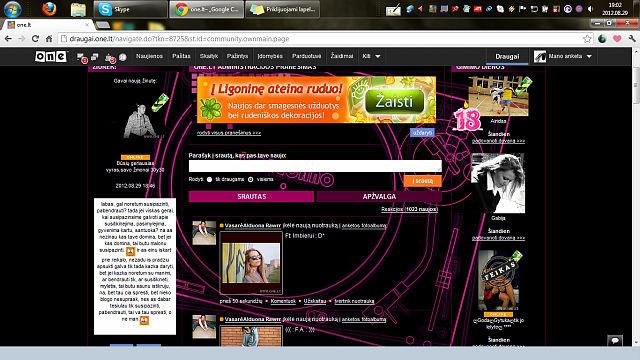The image size is (640, 360).
Task: Select the APŽVALGA tab
Action: pos(379,196)
